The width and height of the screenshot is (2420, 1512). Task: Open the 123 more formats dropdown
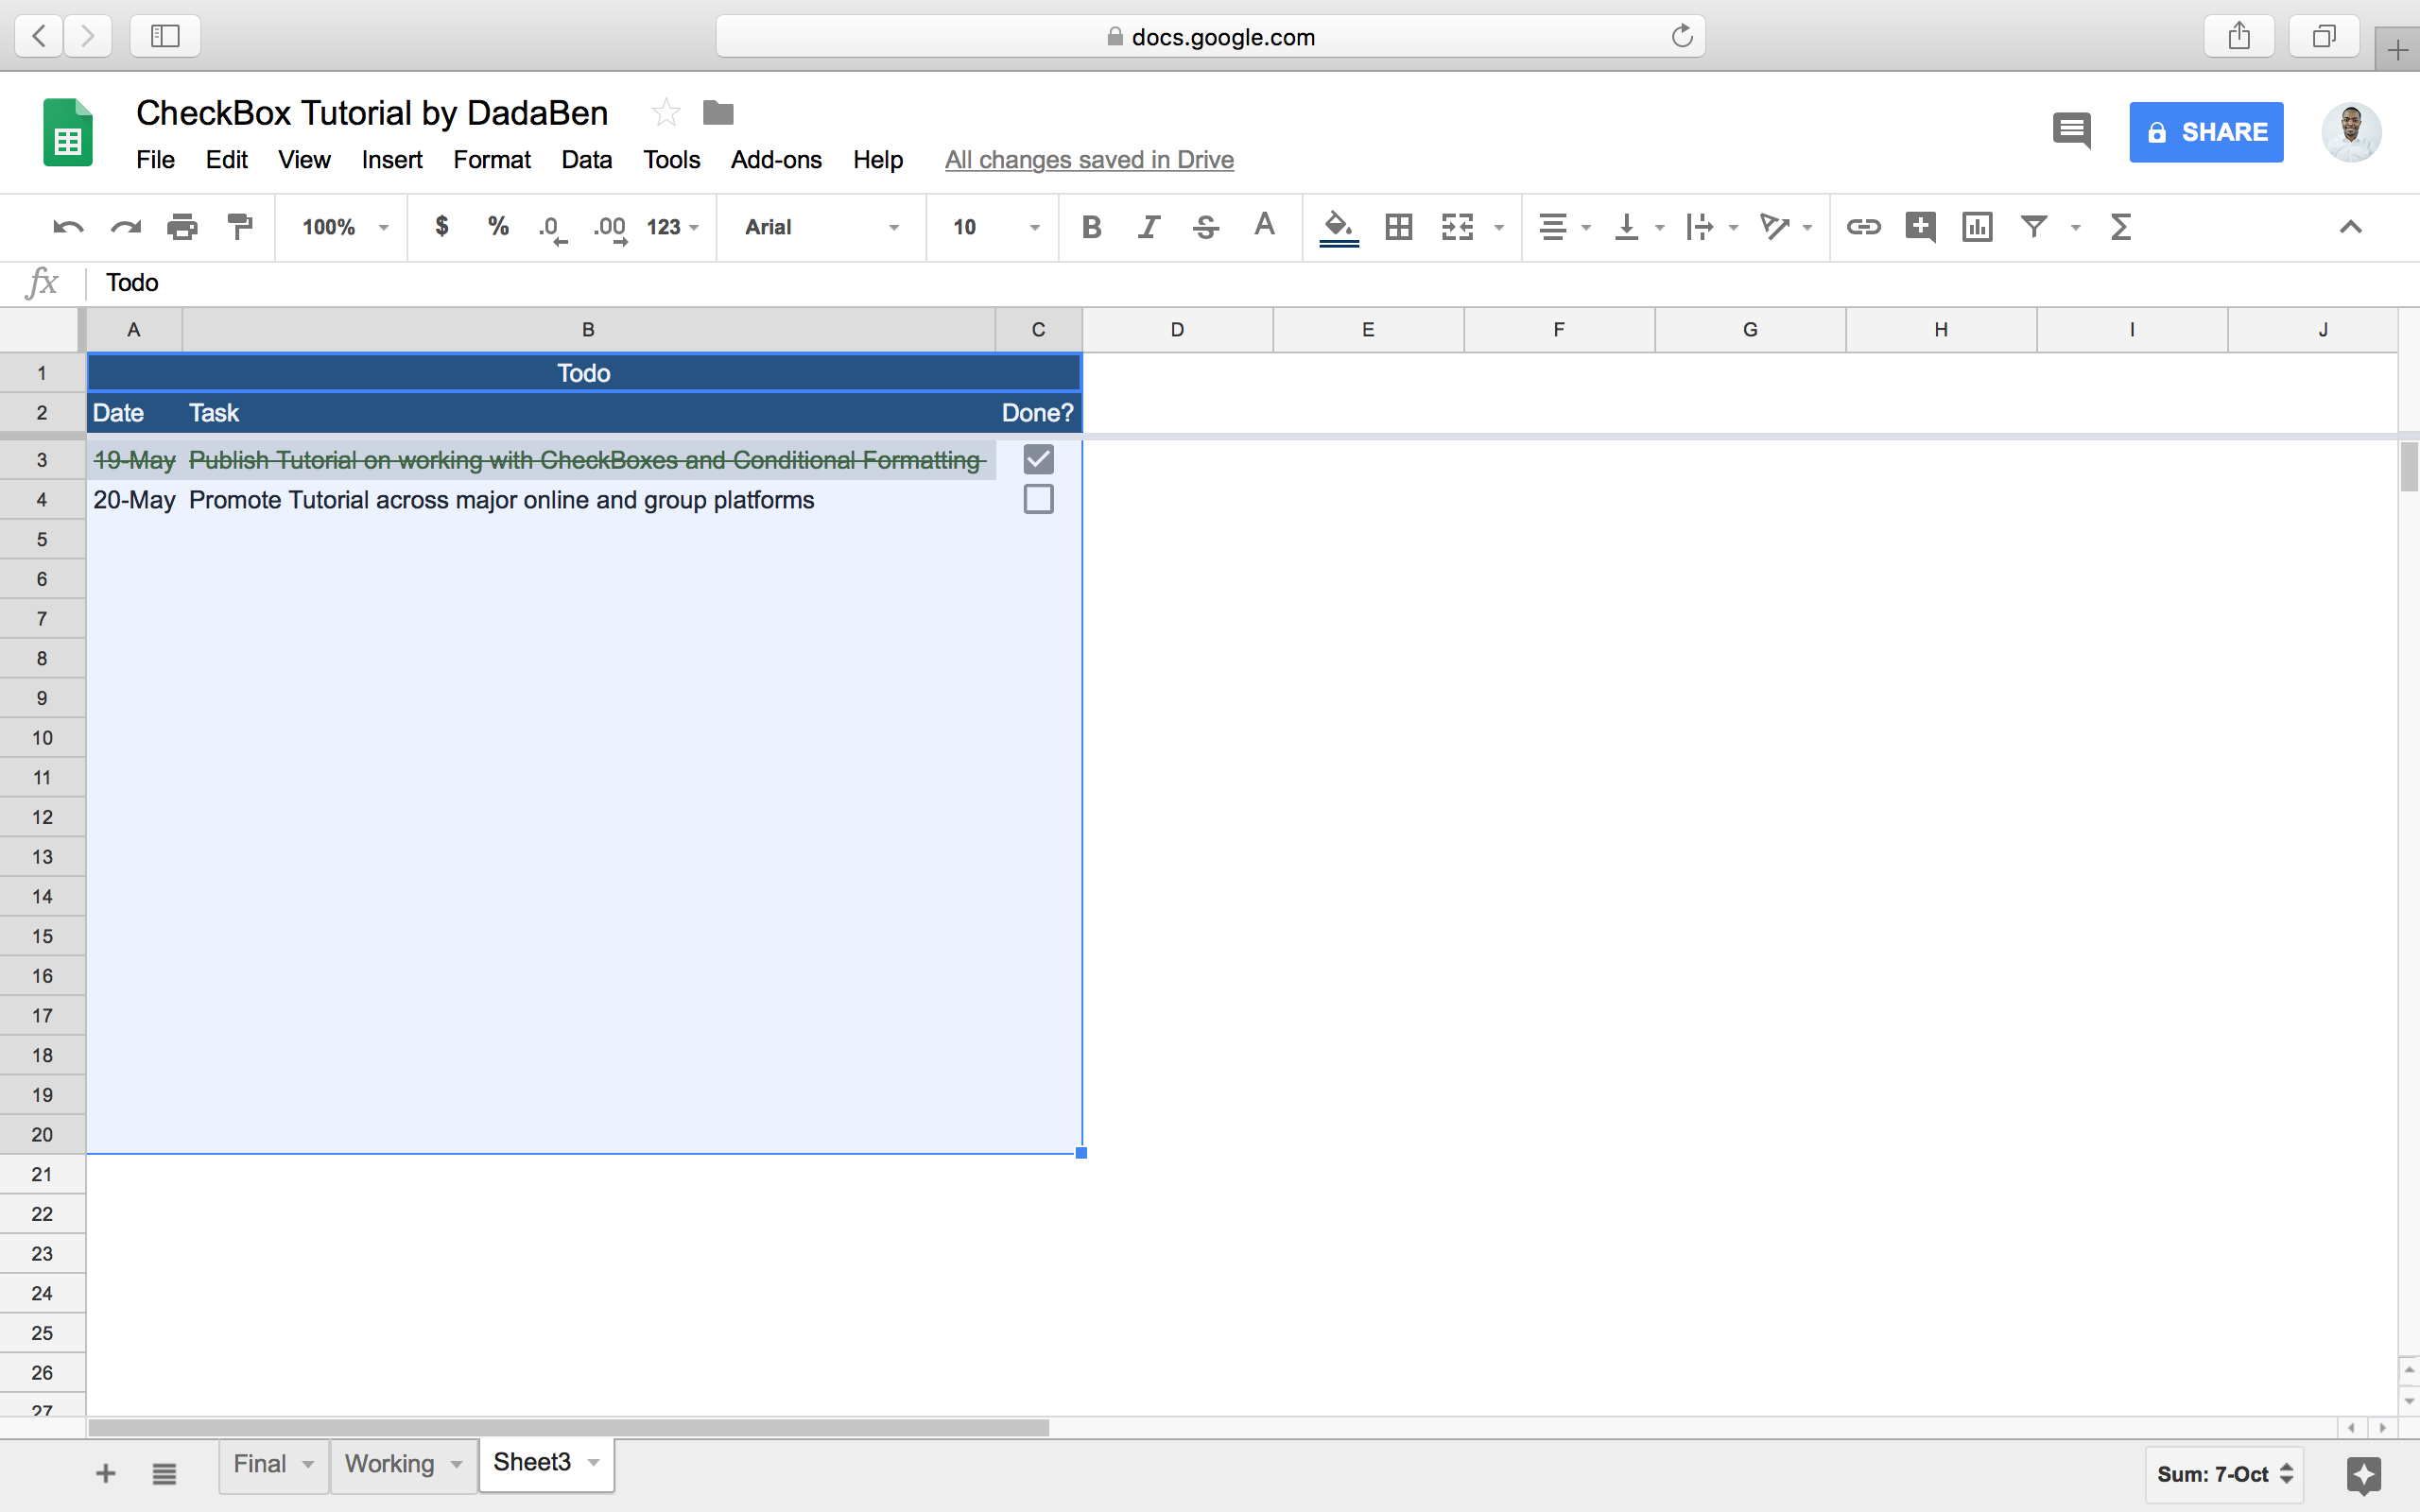click(672, 227)
